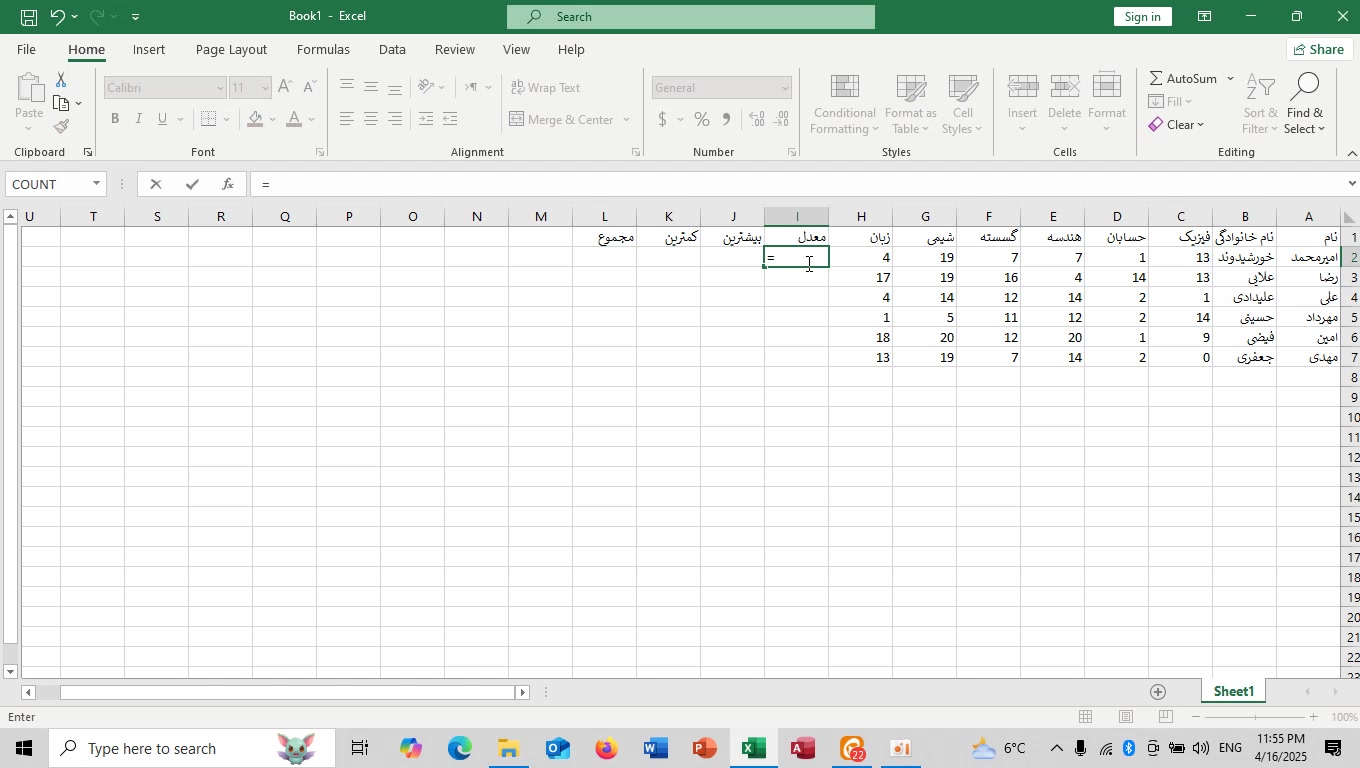Viewport: 1360px width, 768px height.
Task: Click the Align Left icon
Action: click(346, 120)
